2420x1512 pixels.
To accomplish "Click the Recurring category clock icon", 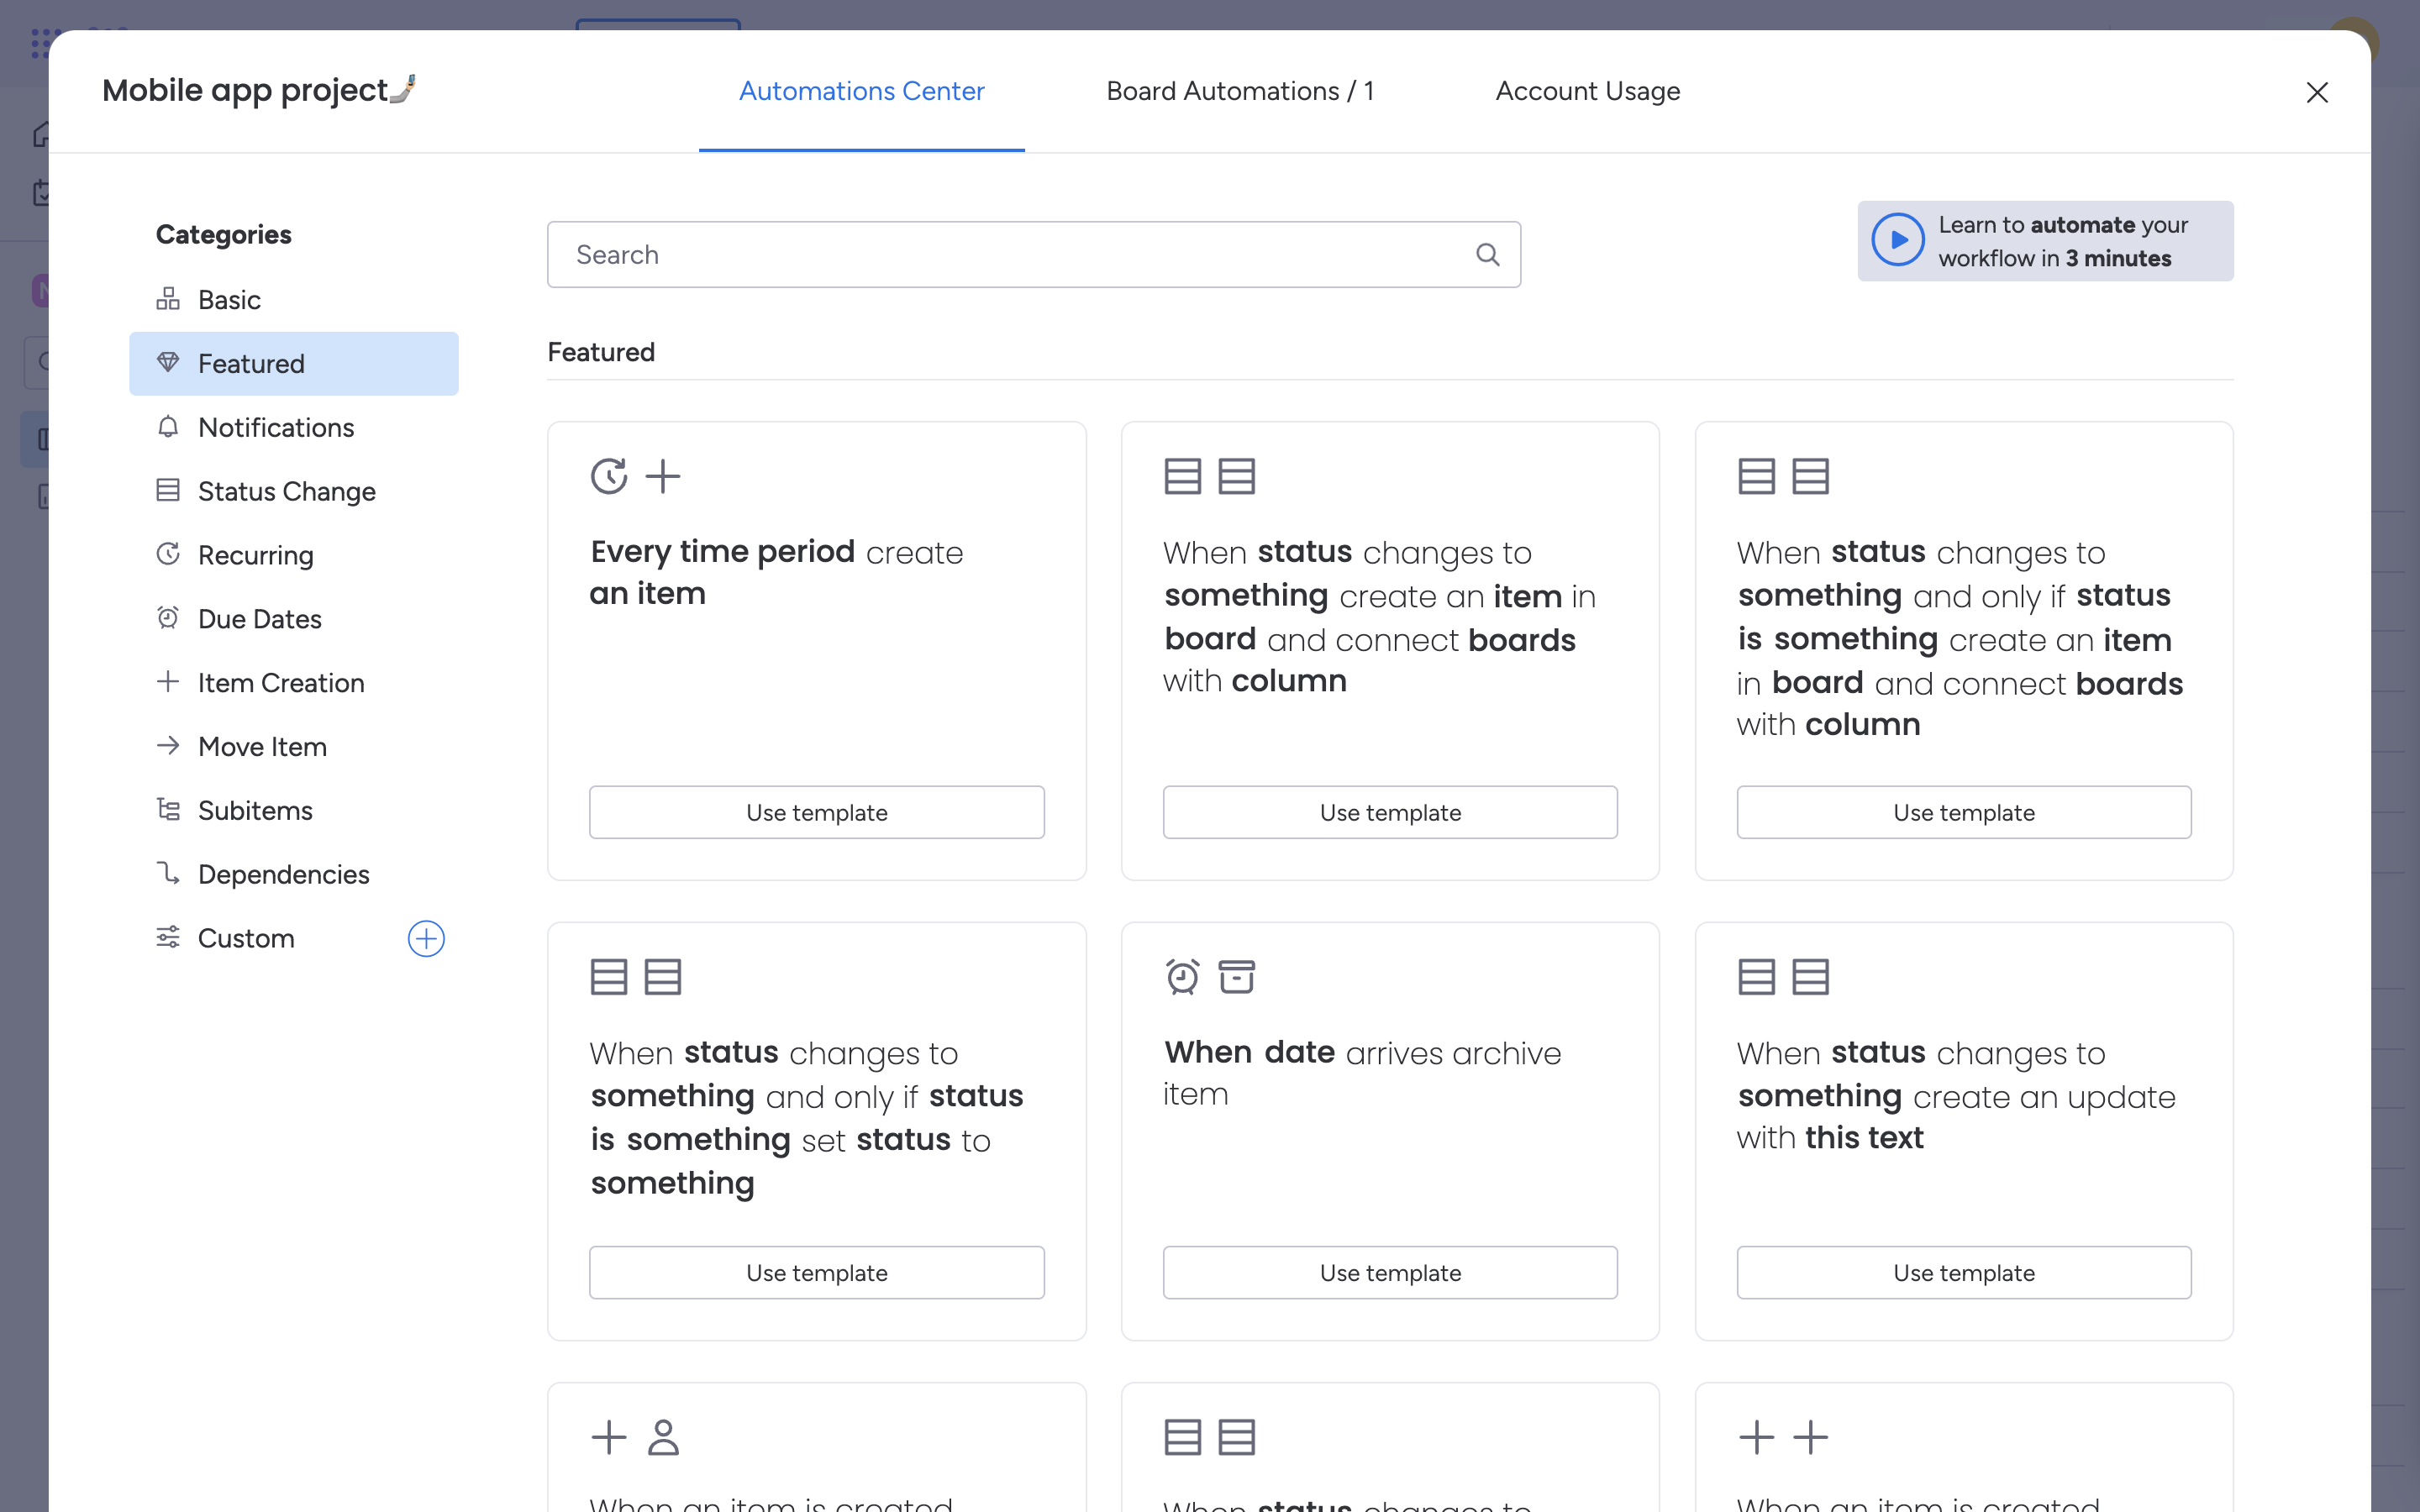I will coord(168,554).
